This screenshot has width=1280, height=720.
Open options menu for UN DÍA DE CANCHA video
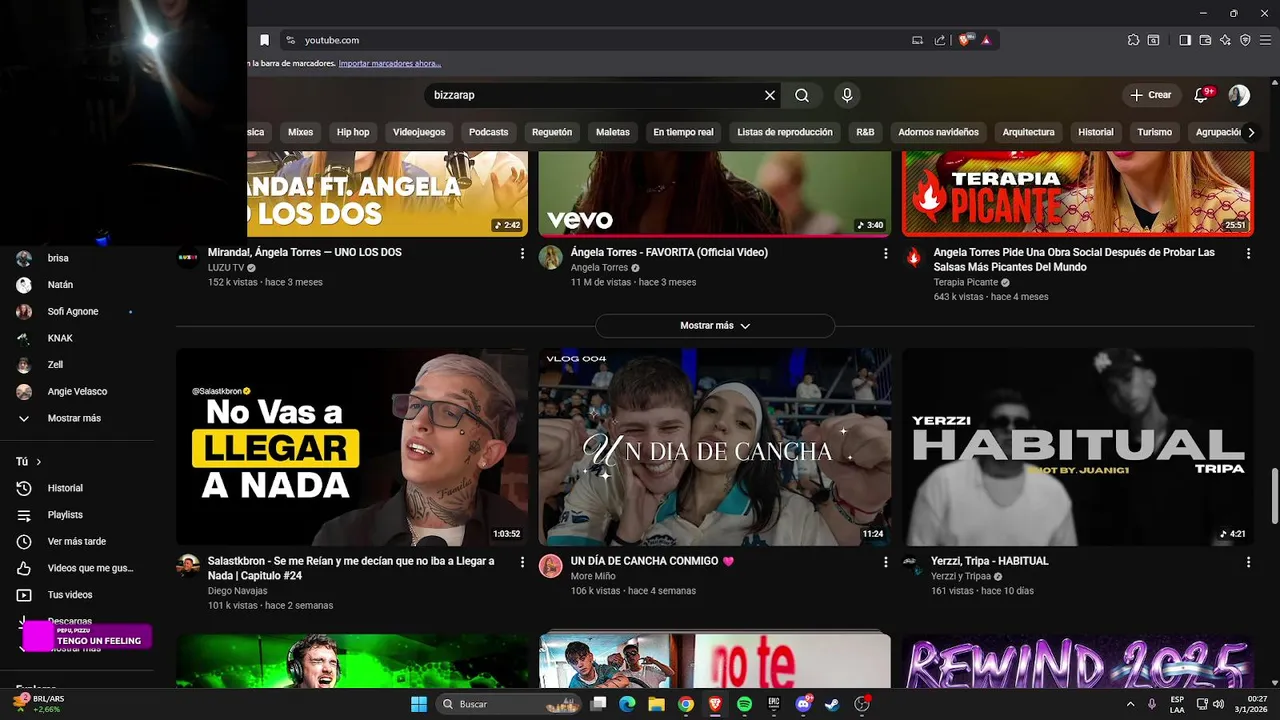tap(885, 563)
